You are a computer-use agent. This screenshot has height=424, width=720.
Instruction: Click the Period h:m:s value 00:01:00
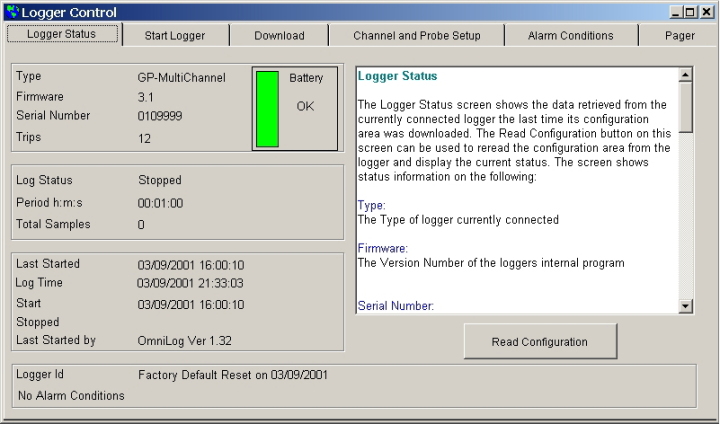coord(160,203)
